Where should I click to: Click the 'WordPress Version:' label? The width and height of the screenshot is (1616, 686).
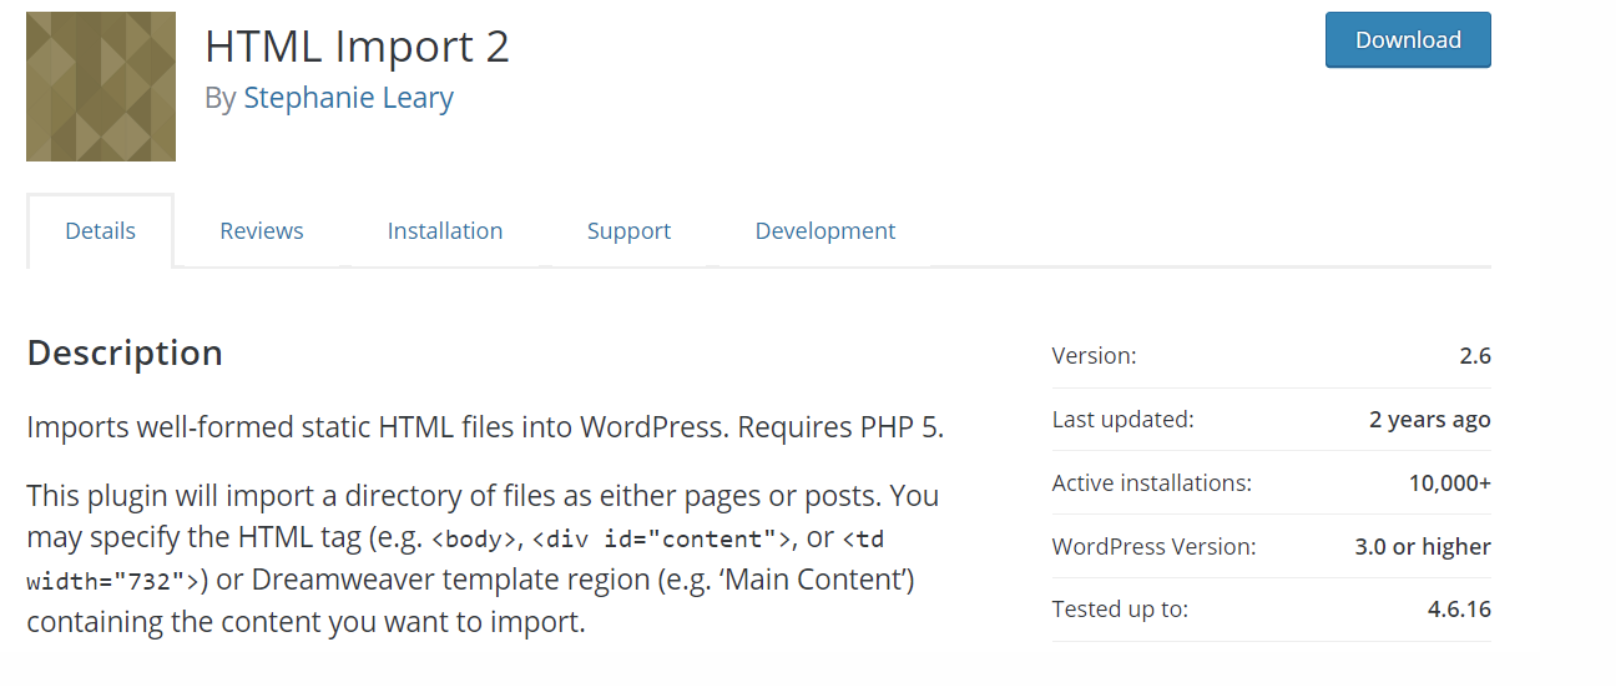pos(1154,547)
